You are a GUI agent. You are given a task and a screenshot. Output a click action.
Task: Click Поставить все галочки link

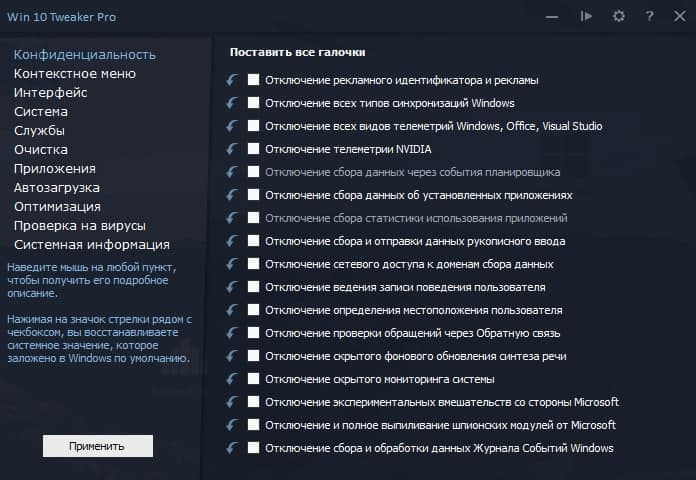tap(297, 52)
